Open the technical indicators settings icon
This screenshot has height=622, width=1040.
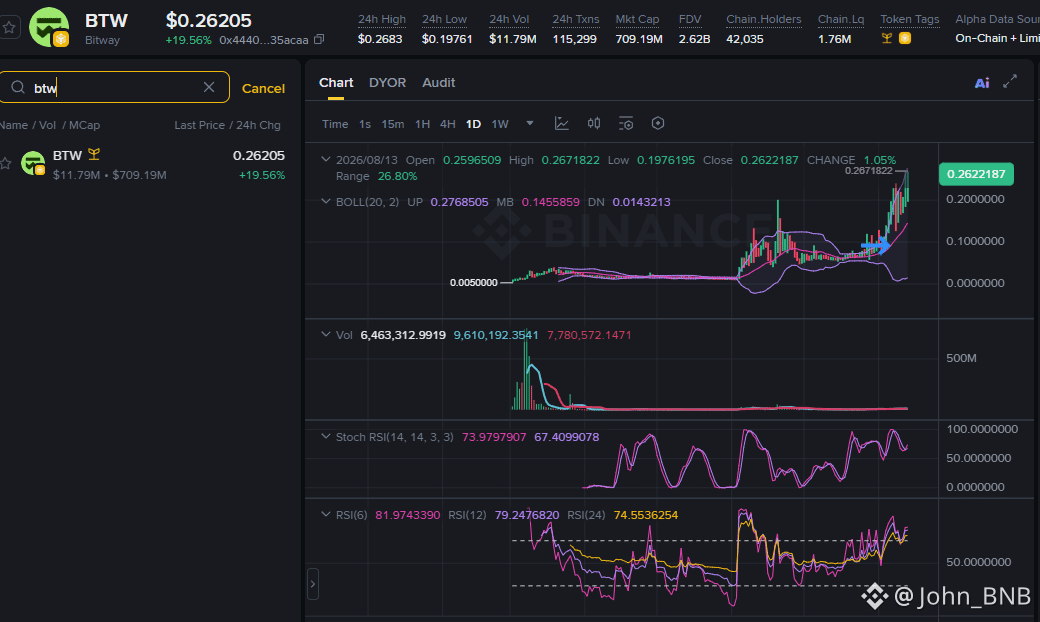(x=625, y=123)
